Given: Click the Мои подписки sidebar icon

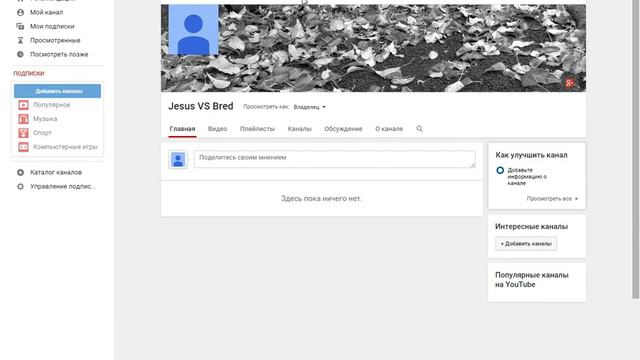Looking at the screenshot, I should (x=20, y=26).
